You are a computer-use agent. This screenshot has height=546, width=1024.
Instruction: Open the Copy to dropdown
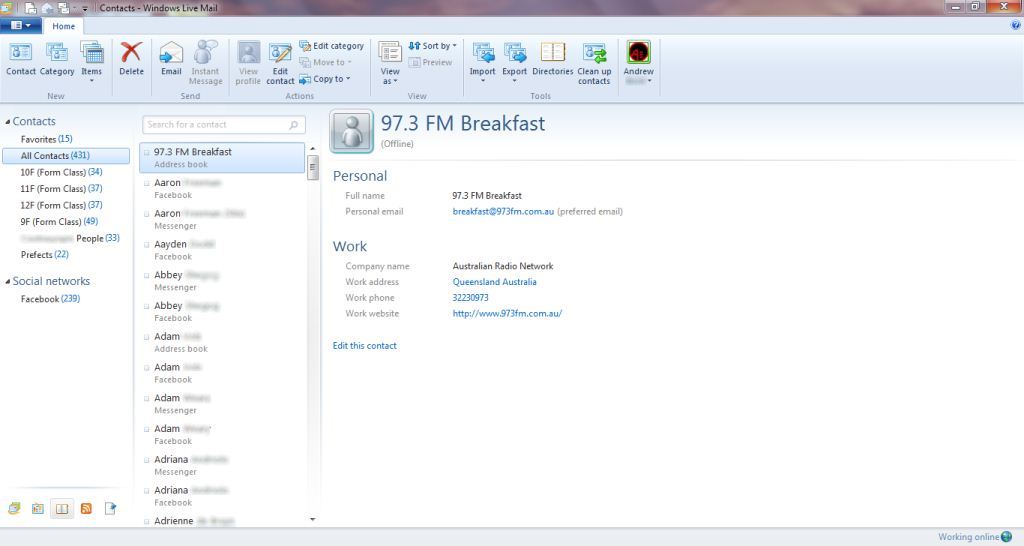tap(325, 78)
